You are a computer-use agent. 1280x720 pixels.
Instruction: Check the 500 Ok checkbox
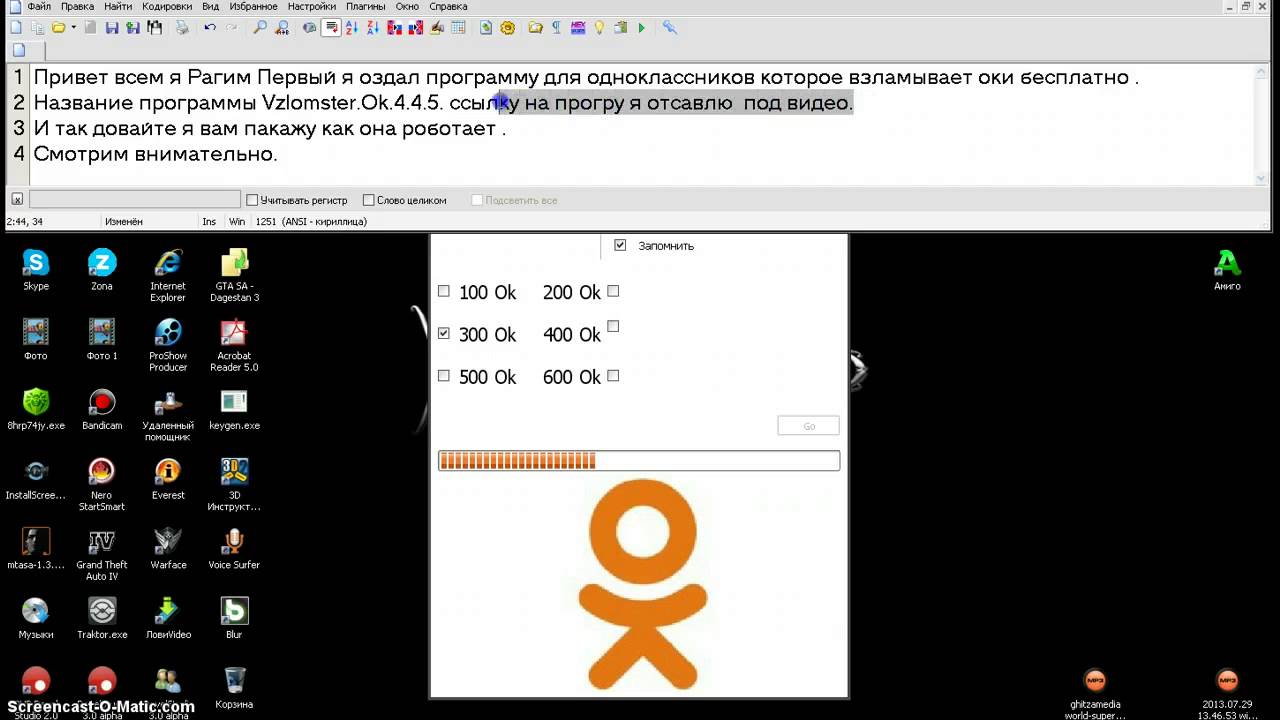tap(444, 376)
